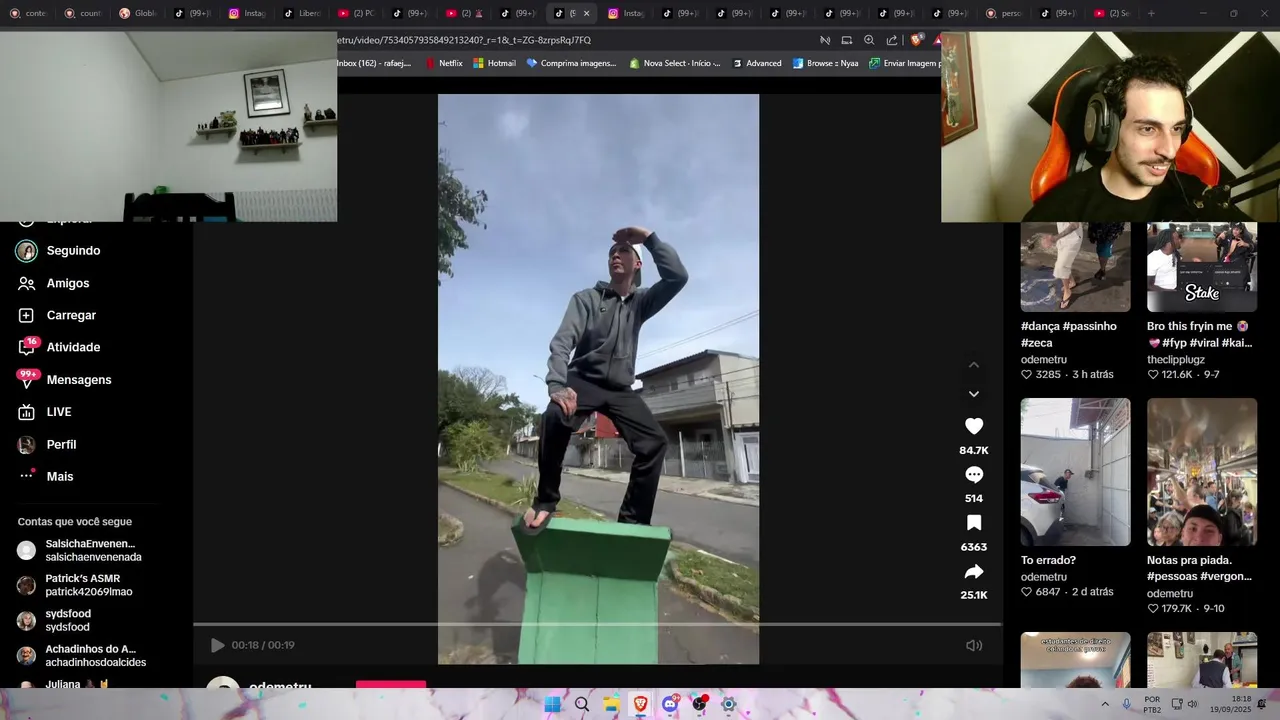
Task: Go to next video with down chevron
Action: click(974, 394)
